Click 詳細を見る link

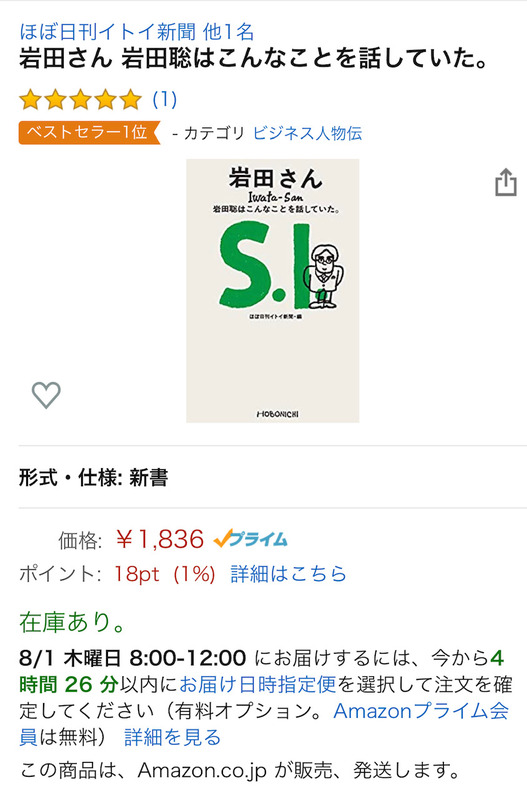tap(172, 737)
